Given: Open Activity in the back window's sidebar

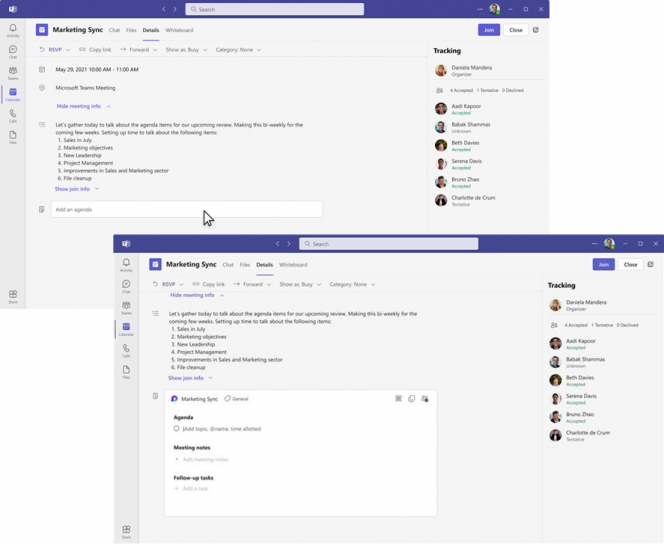Looking at the screenshot, I should (13, 30).
